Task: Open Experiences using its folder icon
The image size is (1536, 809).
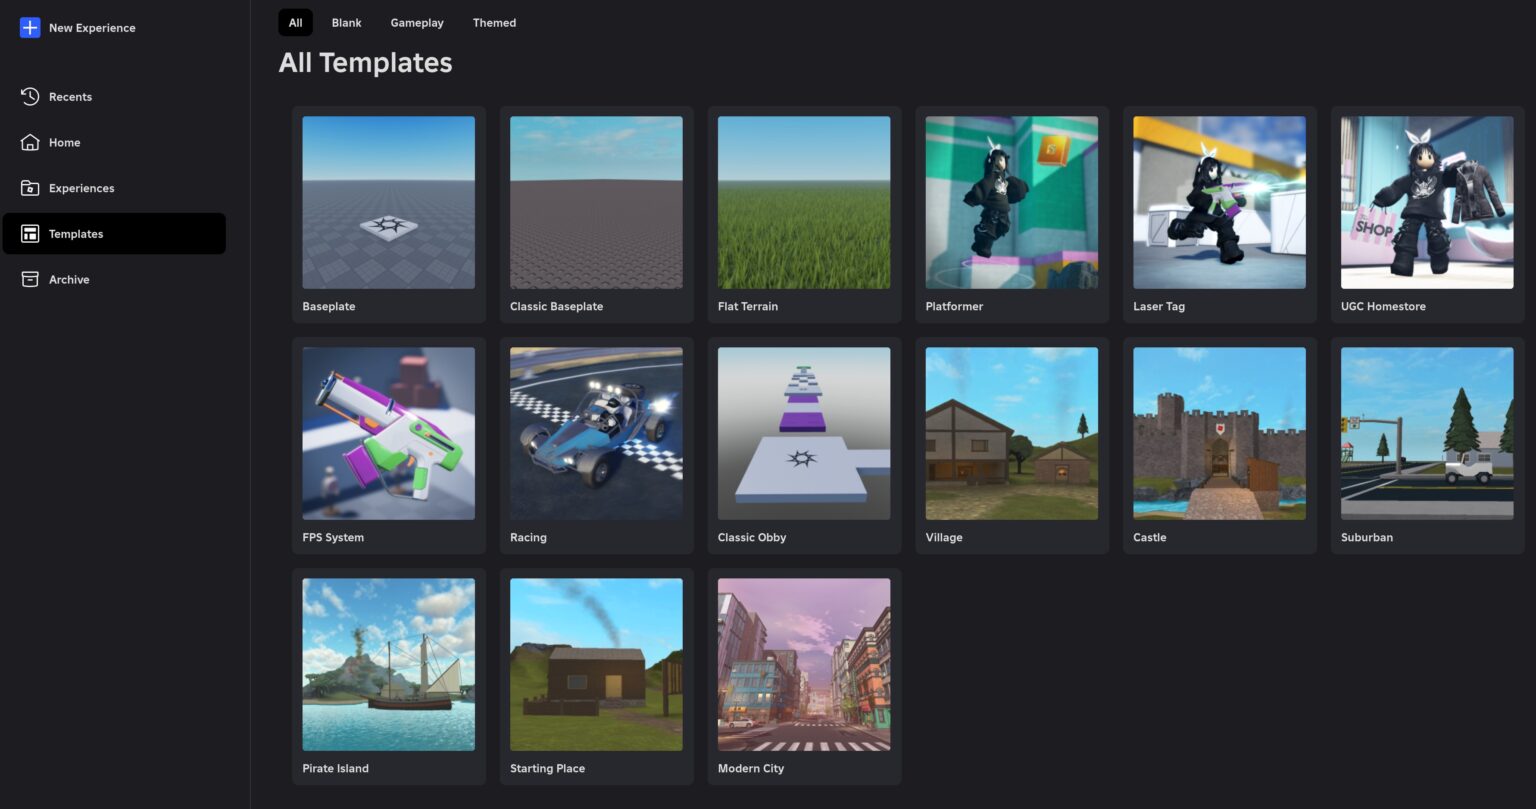Action: pyautogui.click(x=30, y=188)
